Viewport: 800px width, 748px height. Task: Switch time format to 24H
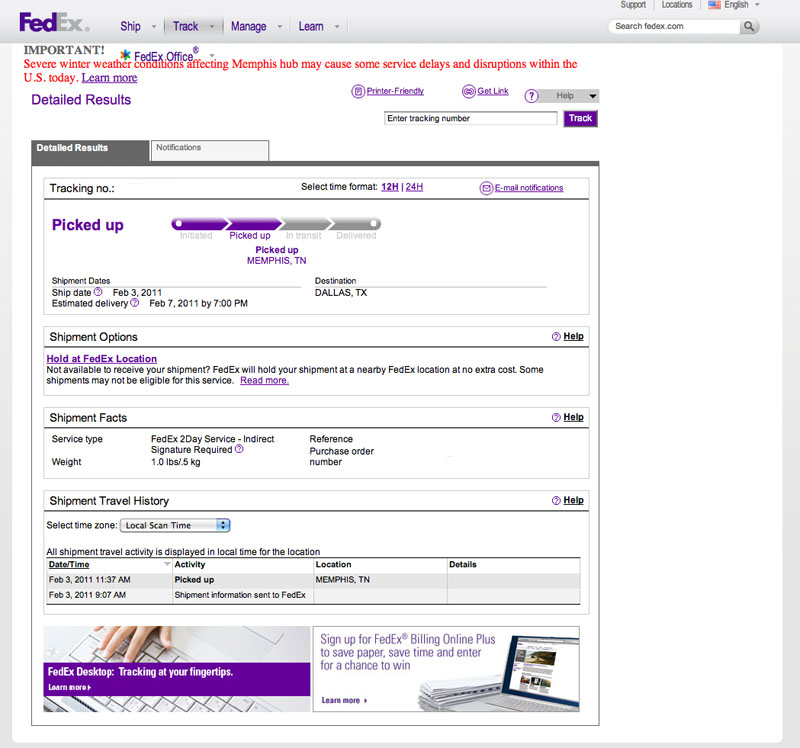(414, 187)
